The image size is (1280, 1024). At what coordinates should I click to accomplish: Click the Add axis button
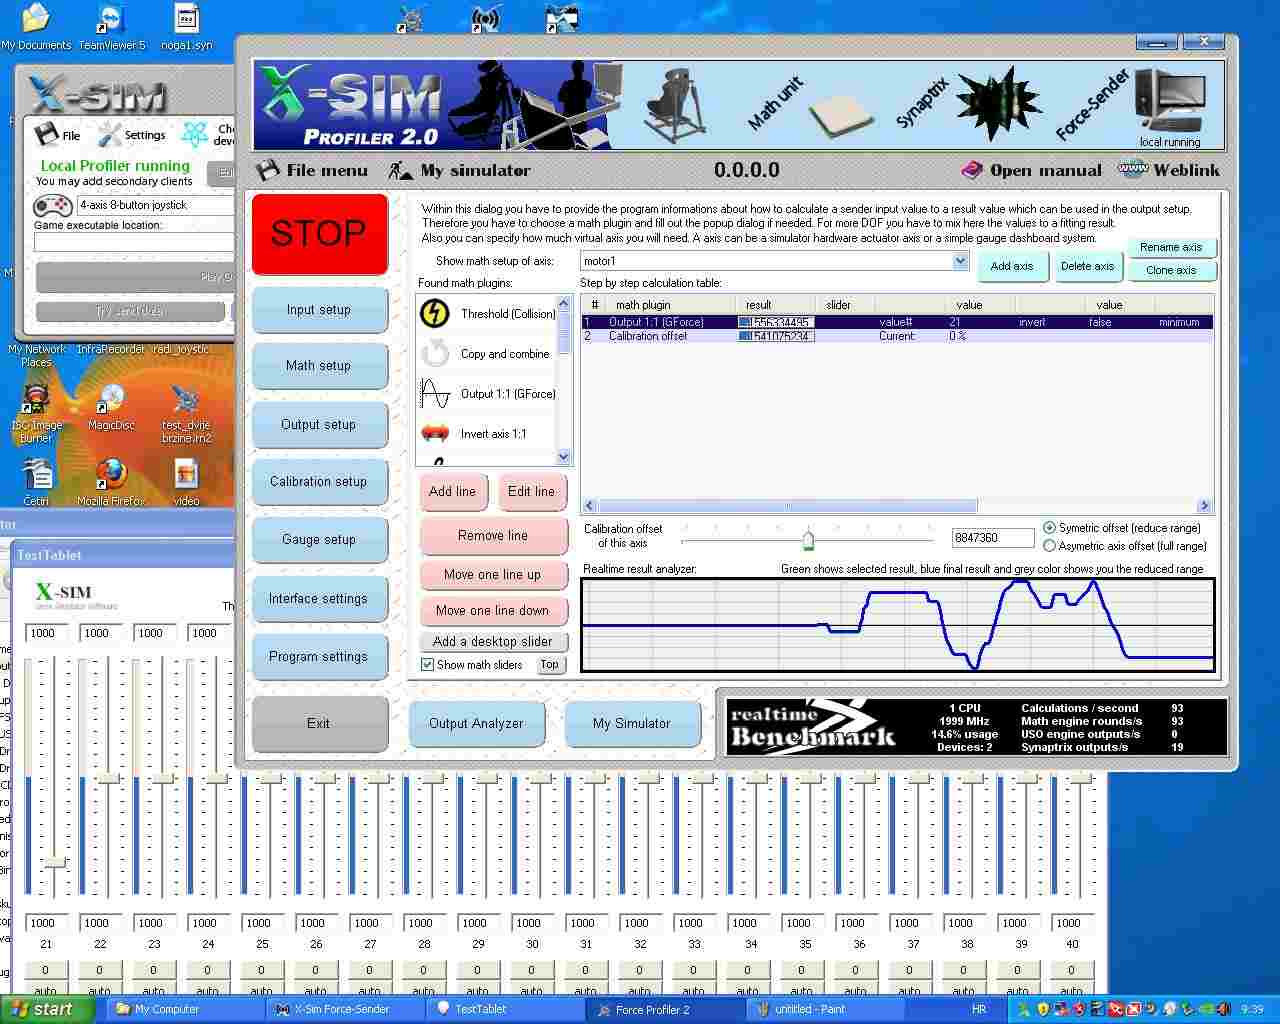point(1012,267)
